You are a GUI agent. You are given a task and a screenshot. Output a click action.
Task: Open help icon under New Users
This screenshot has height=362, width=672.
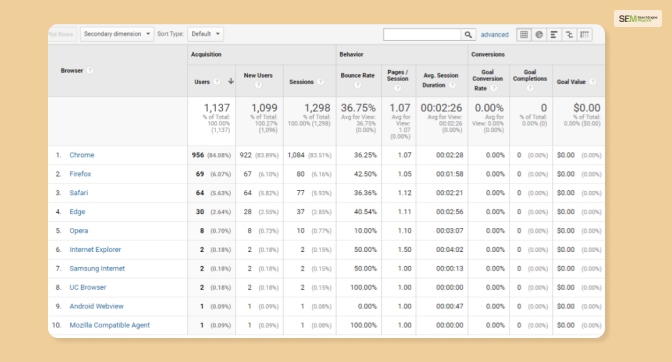258,85
